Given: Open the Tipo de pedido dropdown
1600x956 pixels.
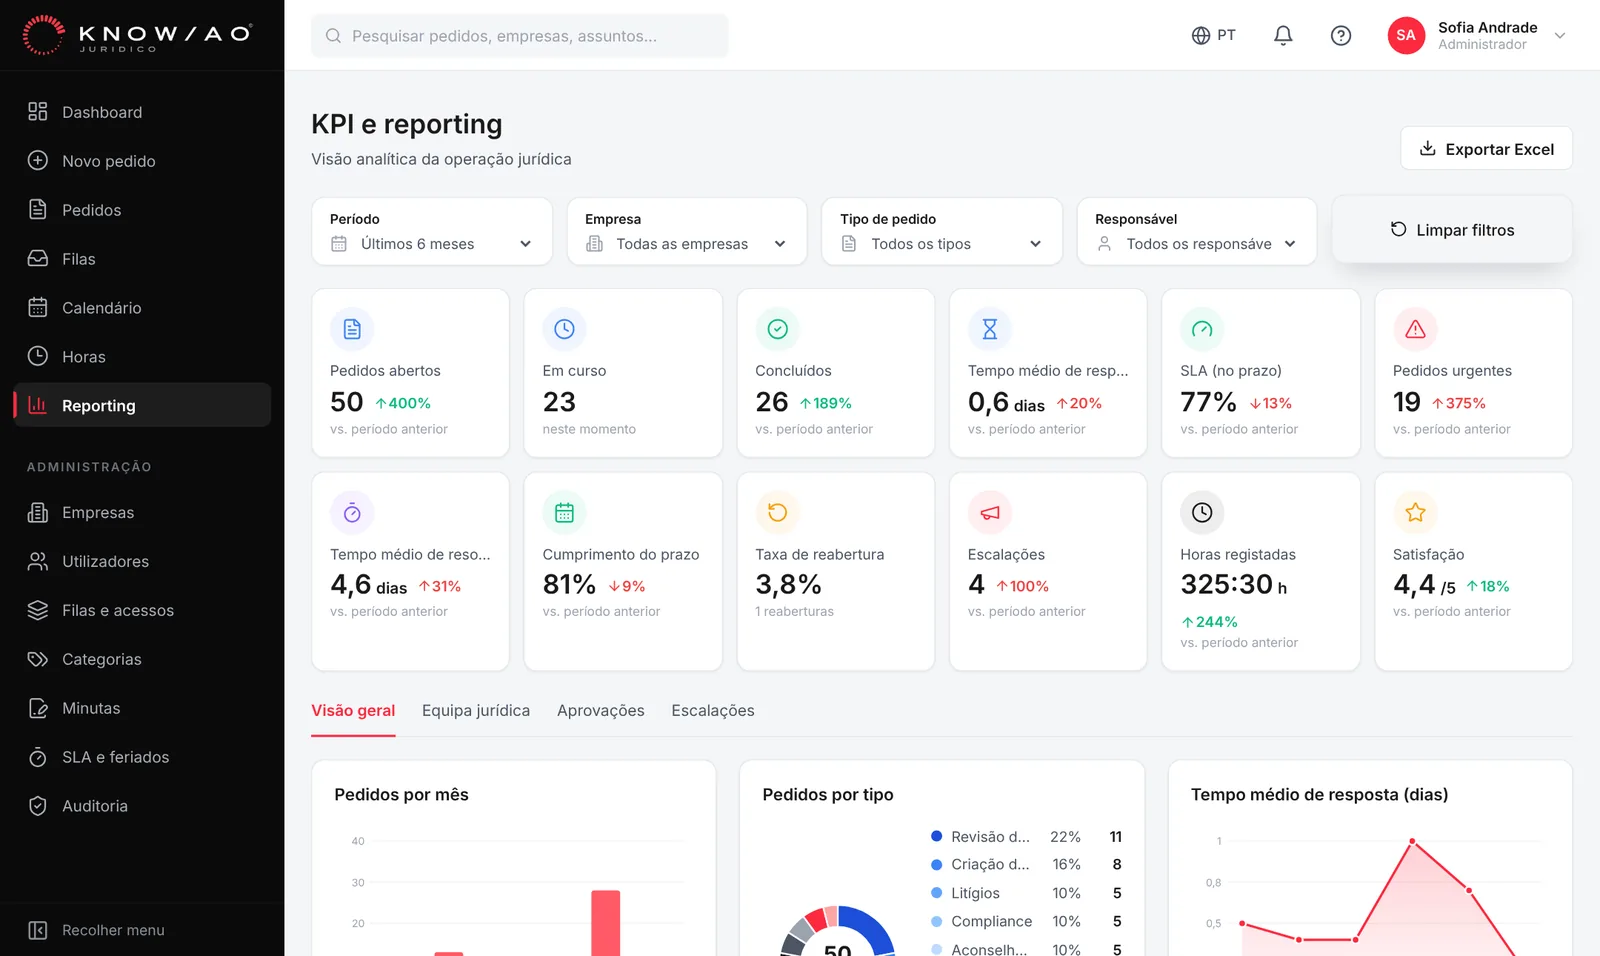Looking at the screenshot, I should (x=942, y=232).
